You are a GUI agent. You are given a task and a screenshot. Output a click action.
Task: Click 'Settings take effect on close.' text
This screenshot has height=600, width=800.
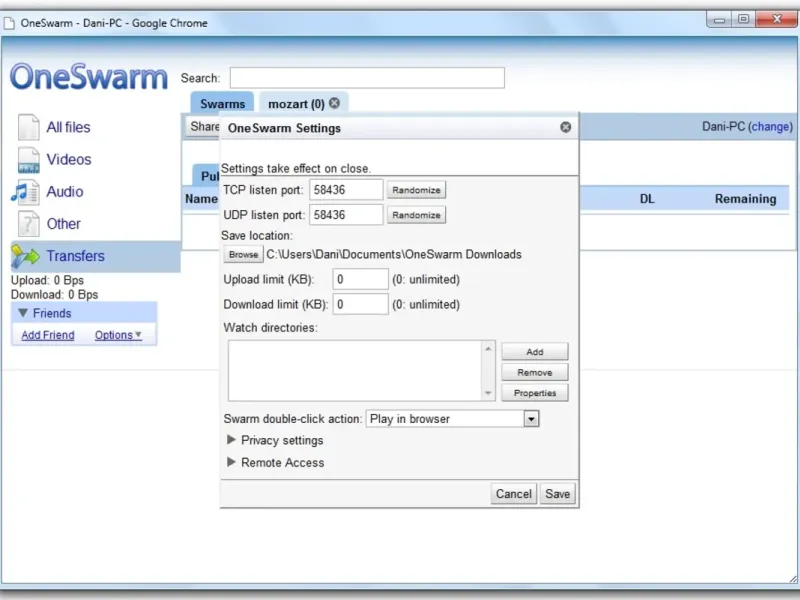coord(296,168)
